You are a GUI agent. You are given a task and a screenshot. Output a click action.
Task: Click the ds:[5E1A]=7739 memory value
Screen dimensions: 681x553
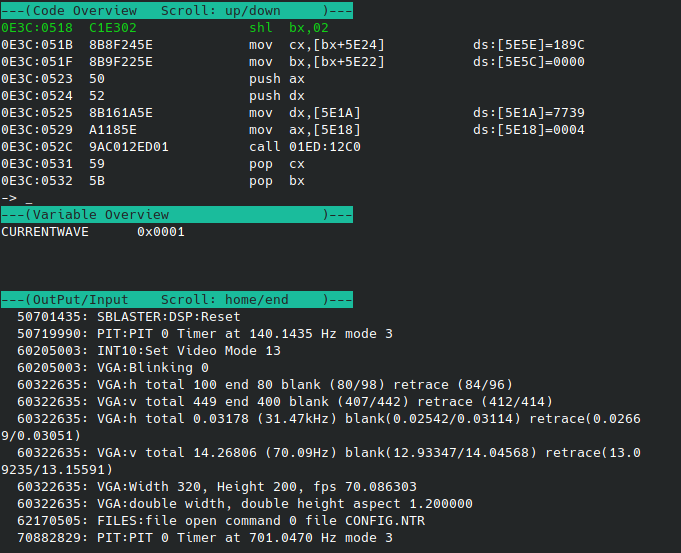click(x=528, y=112)
